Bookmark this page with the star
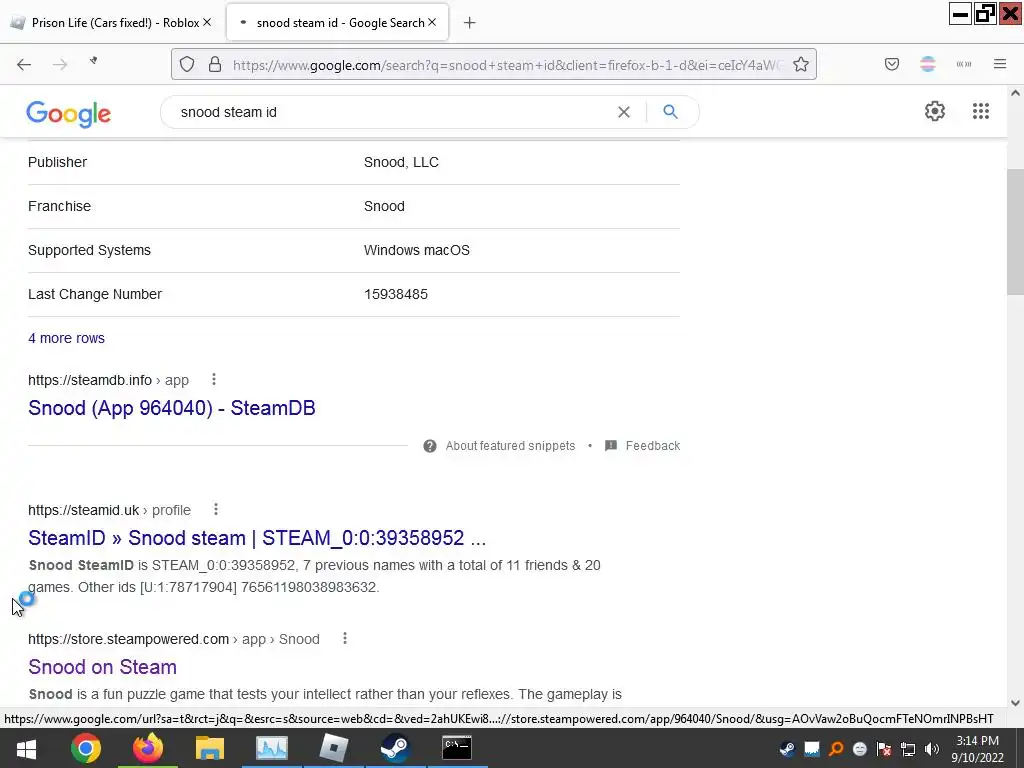 coord(801,64)
